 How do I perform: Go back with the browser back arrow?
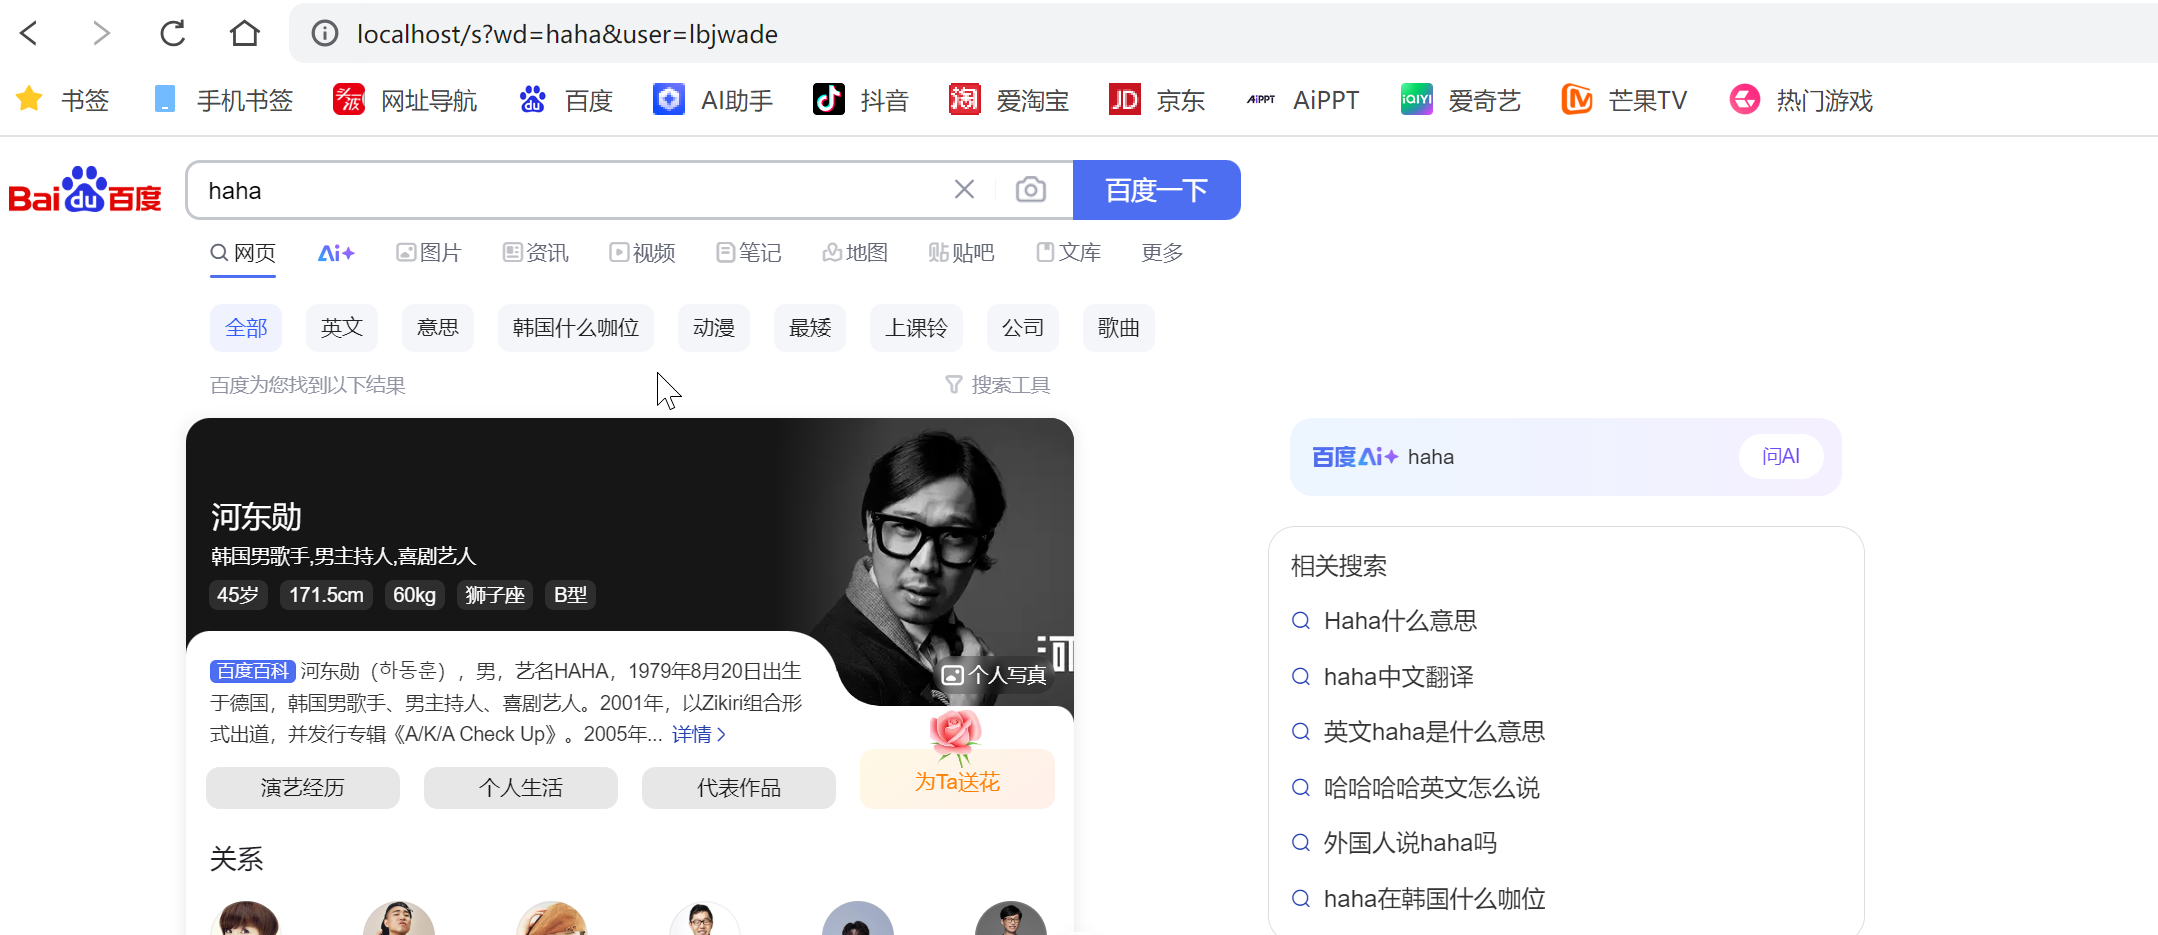pyautogui.click(x=30, y=33)
